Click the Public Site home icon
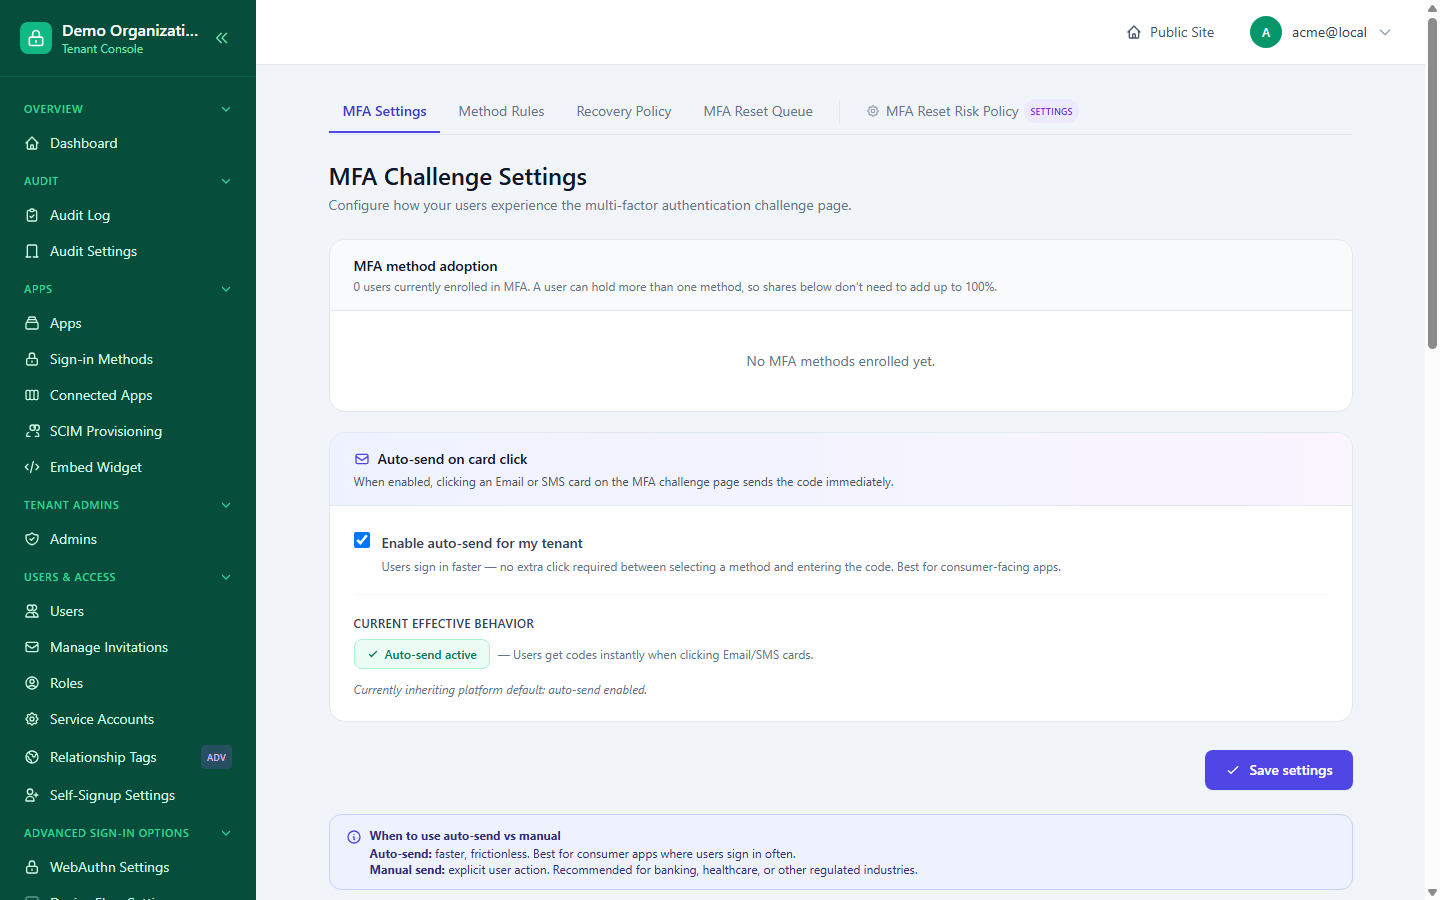Viewport: 1440px width, 900px height. 1134,32
